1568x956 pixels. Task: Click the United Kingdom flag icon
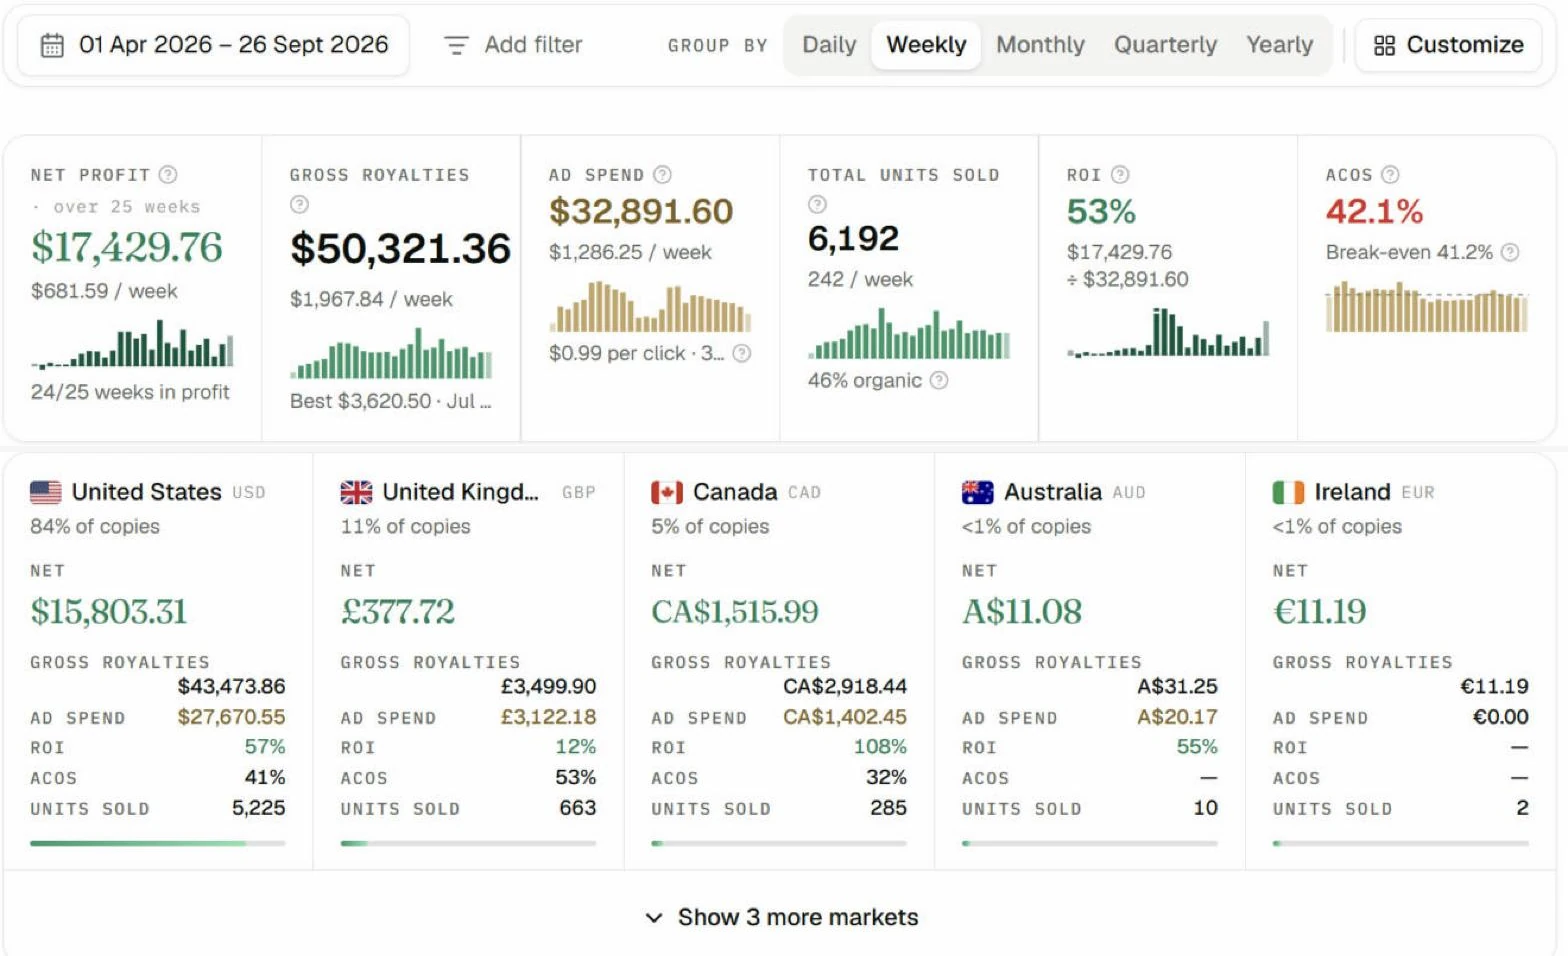tap(356, 492)
